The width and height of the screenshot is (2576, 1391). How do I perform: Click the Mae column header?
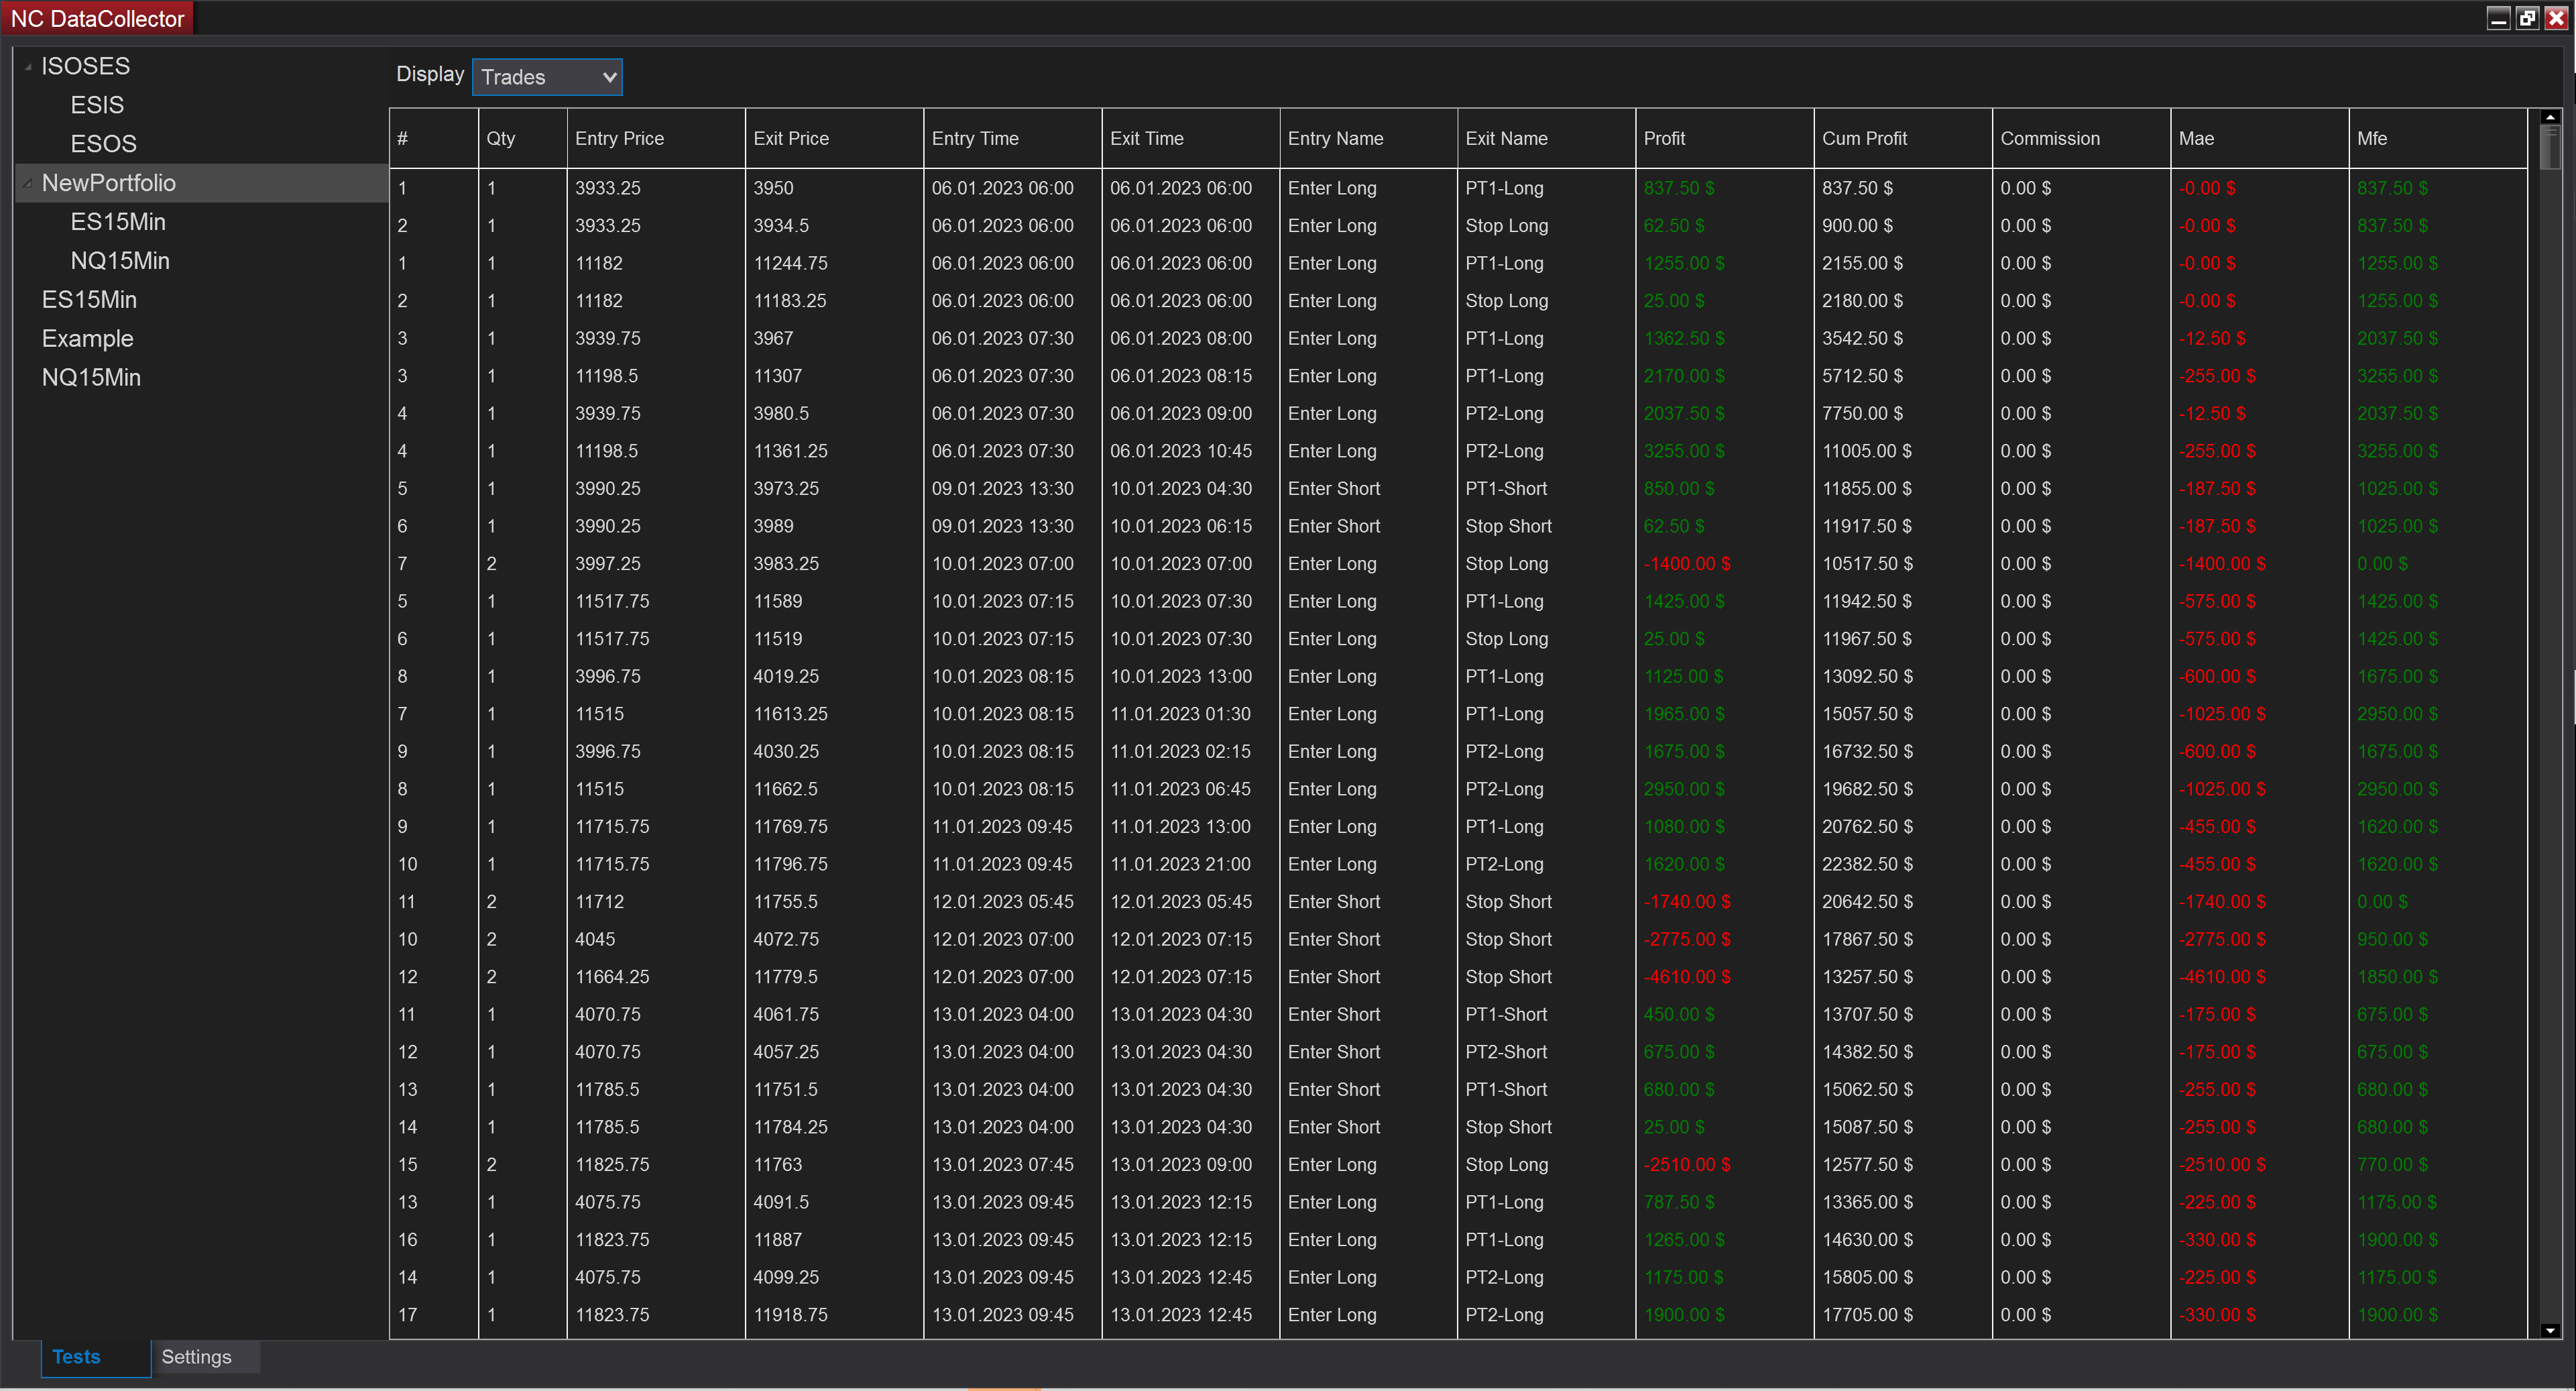click(2195, 139)
